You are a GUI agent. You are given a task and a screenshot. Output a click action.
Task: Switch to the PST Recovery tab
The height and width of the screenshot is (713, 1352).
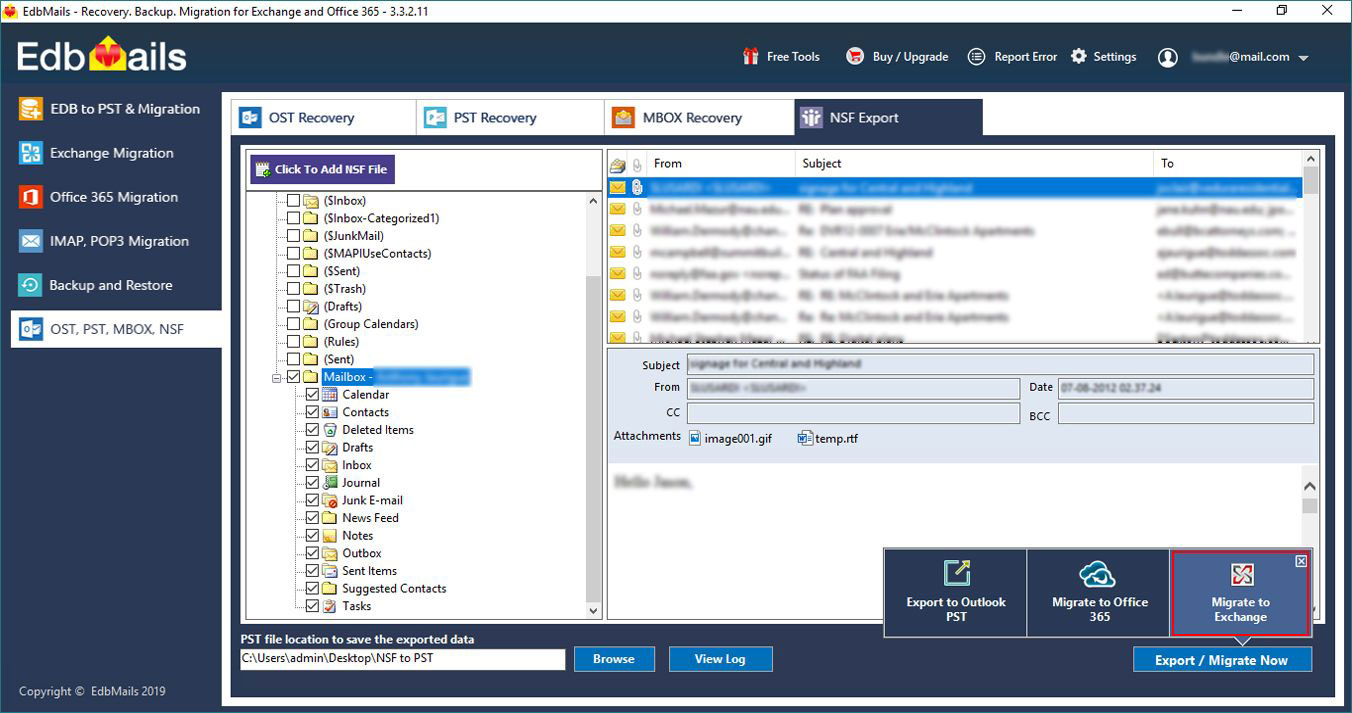(510, 118)
